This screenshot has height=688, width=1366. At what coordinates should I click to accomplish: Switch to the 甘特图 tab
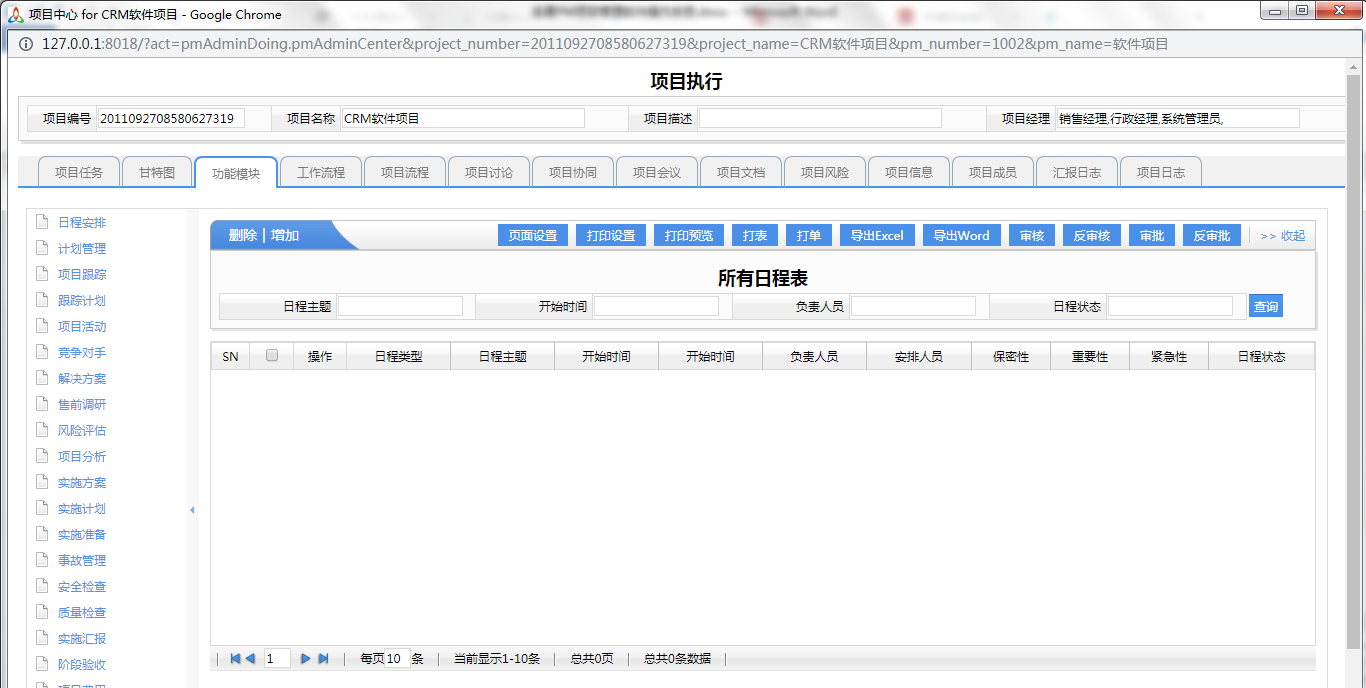[x=157, y=172]
